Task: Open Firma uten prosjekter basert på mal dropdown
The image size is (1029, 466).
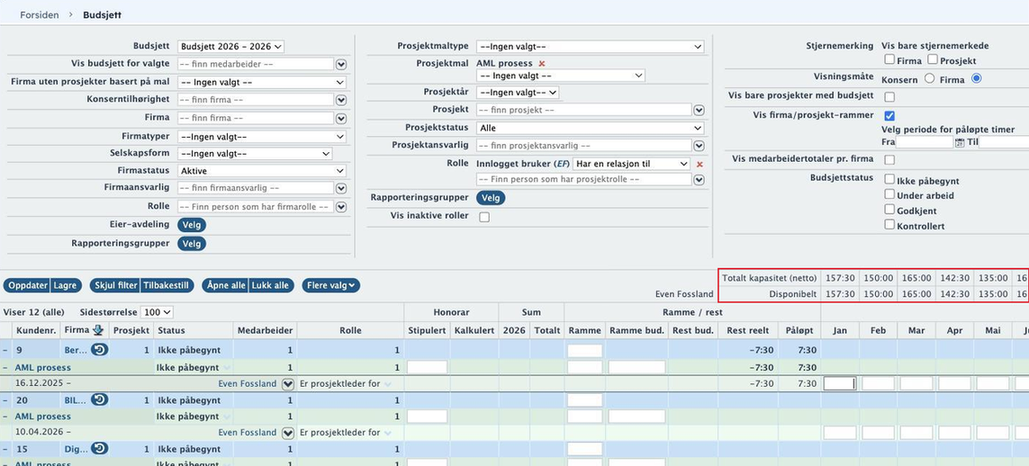Action: pyautogui.click(x=262, y=83)
